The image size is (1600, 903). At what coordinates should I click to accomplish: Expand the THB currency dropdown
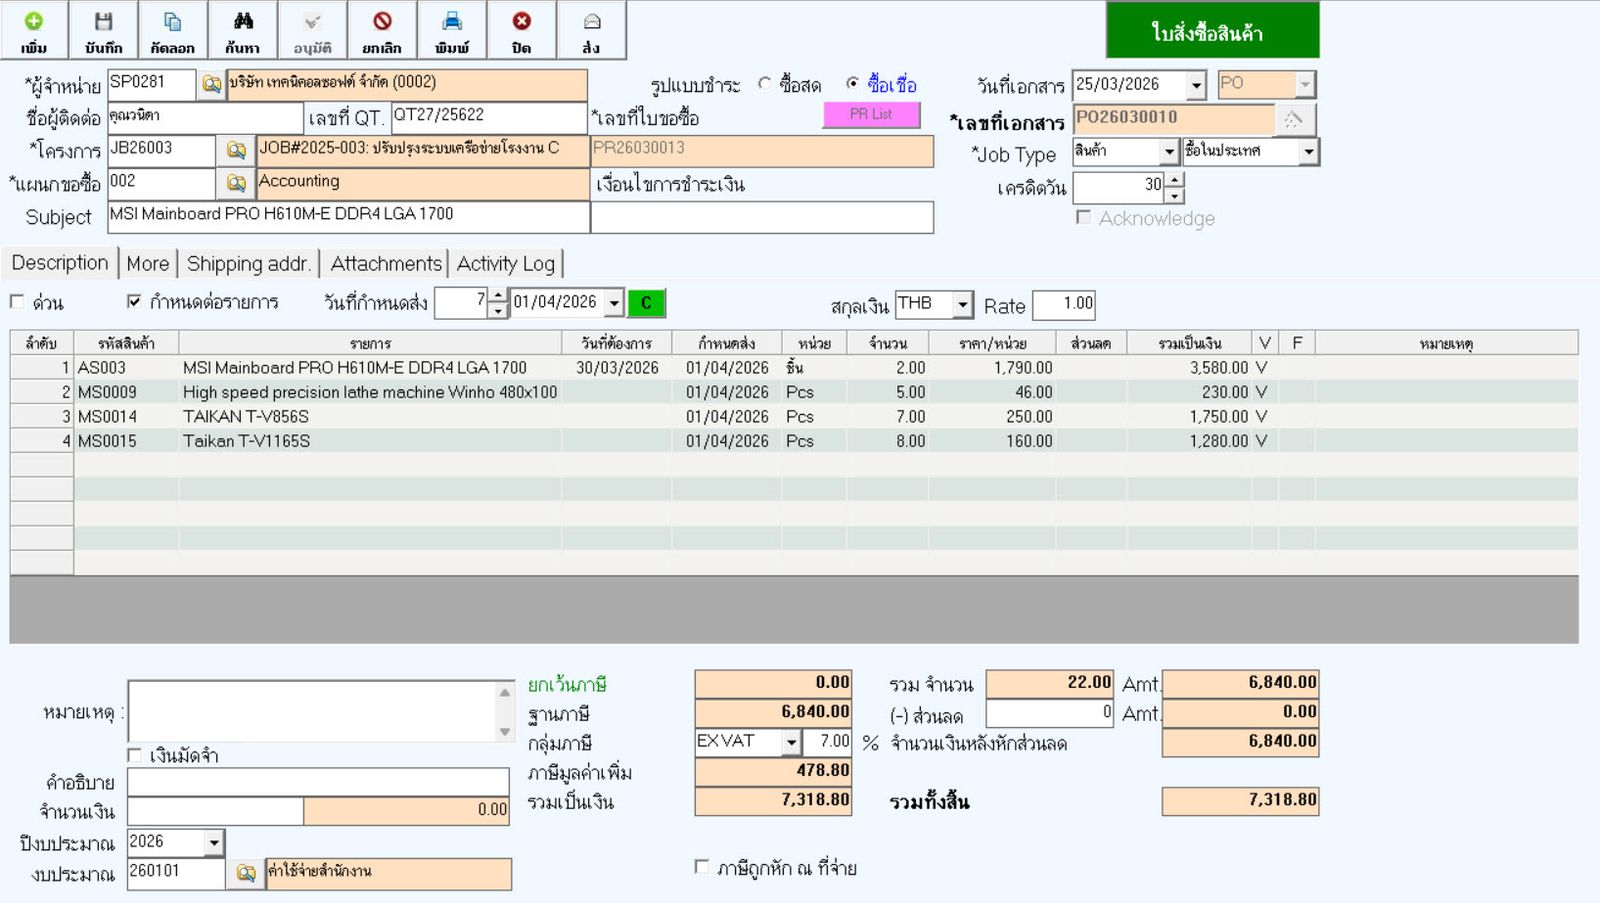pos(962,304)
